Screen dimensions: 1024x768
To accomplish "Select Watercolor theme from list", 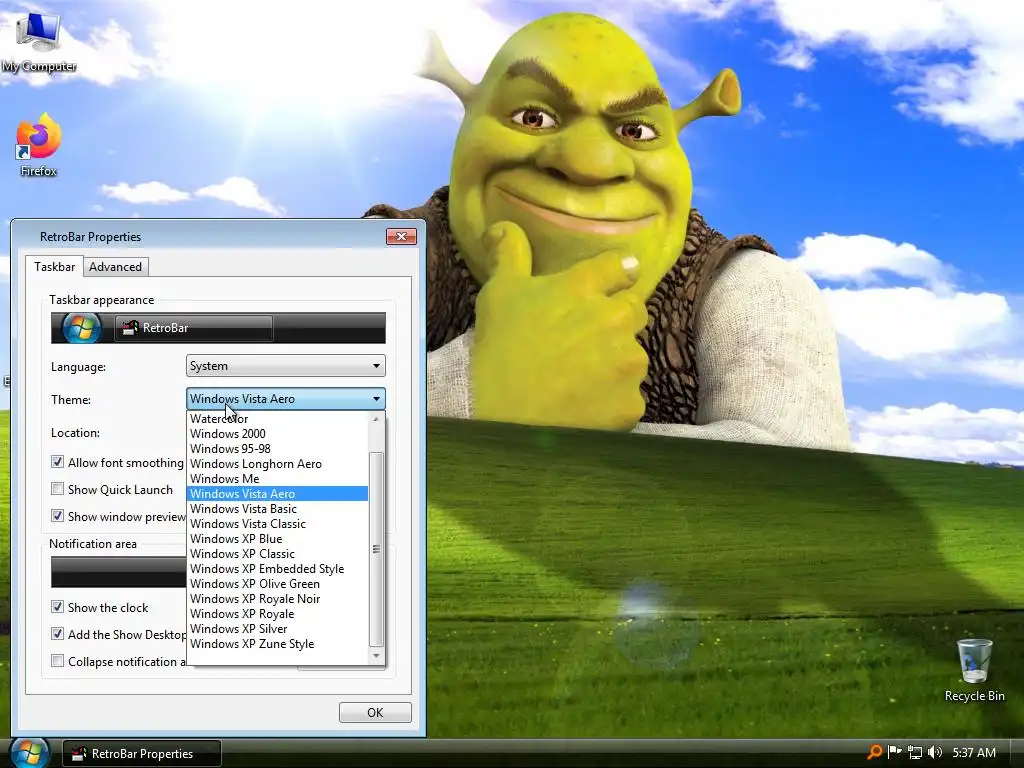I will 278,419.
